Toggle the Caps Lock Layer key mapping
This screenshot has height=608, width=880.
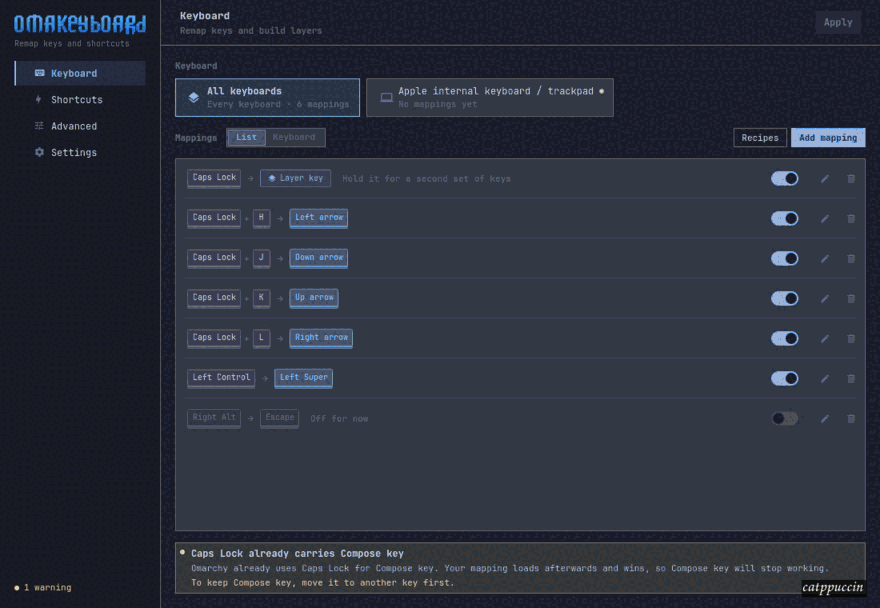[784, 179]
